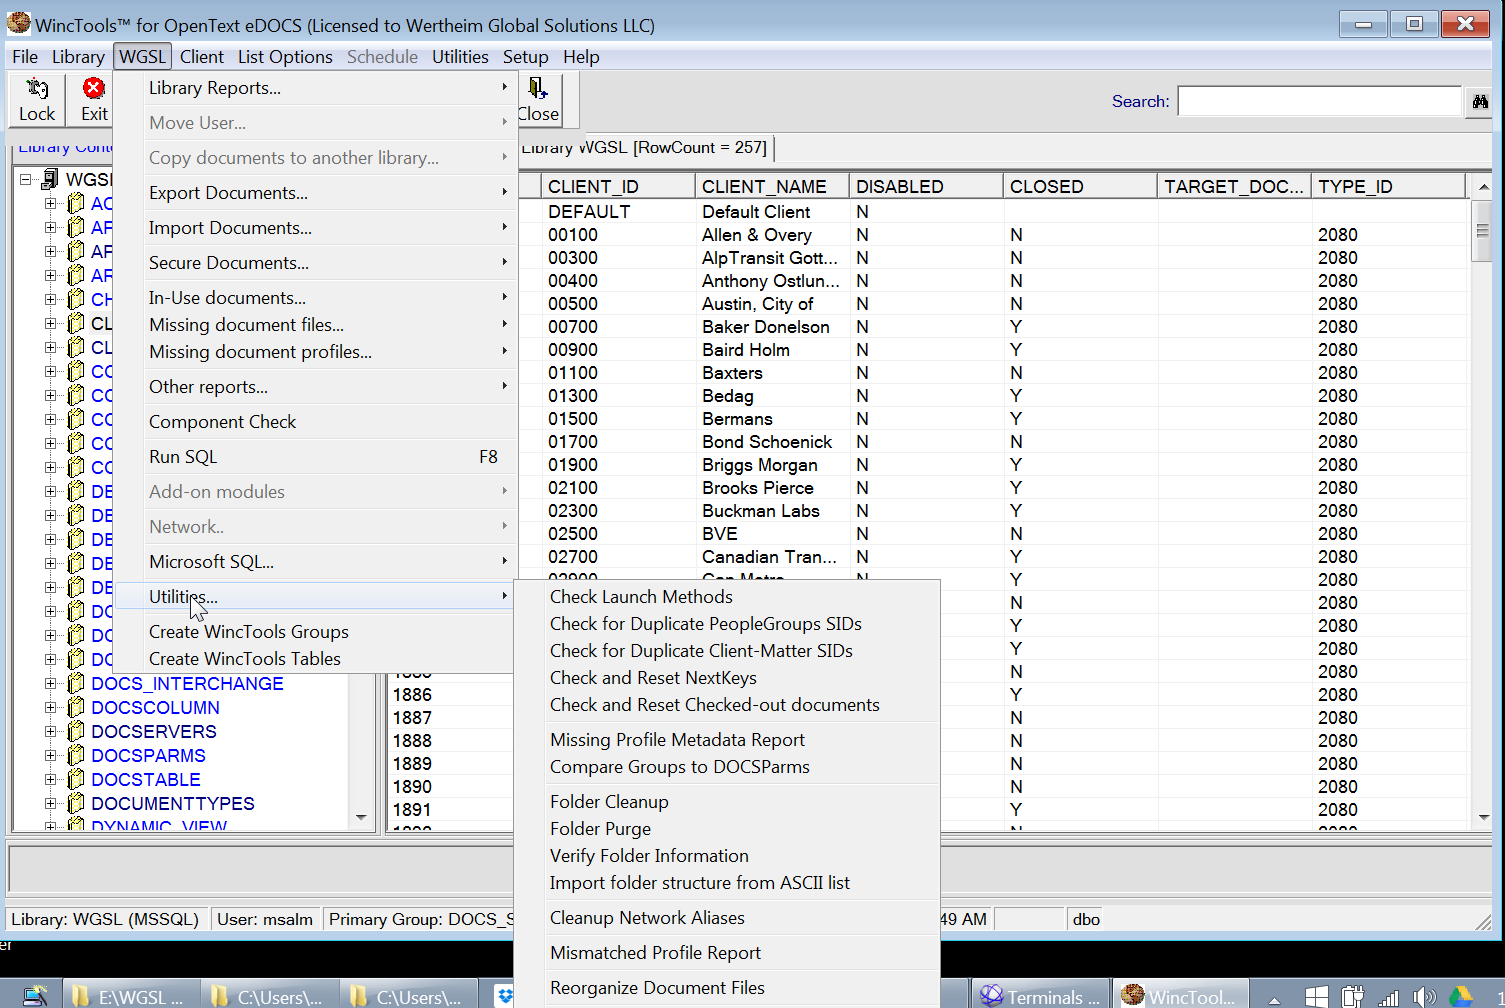Select Check and Reset NextKeys
This screenshot has width=1505, height=1008.
click(x=727, y=678)
